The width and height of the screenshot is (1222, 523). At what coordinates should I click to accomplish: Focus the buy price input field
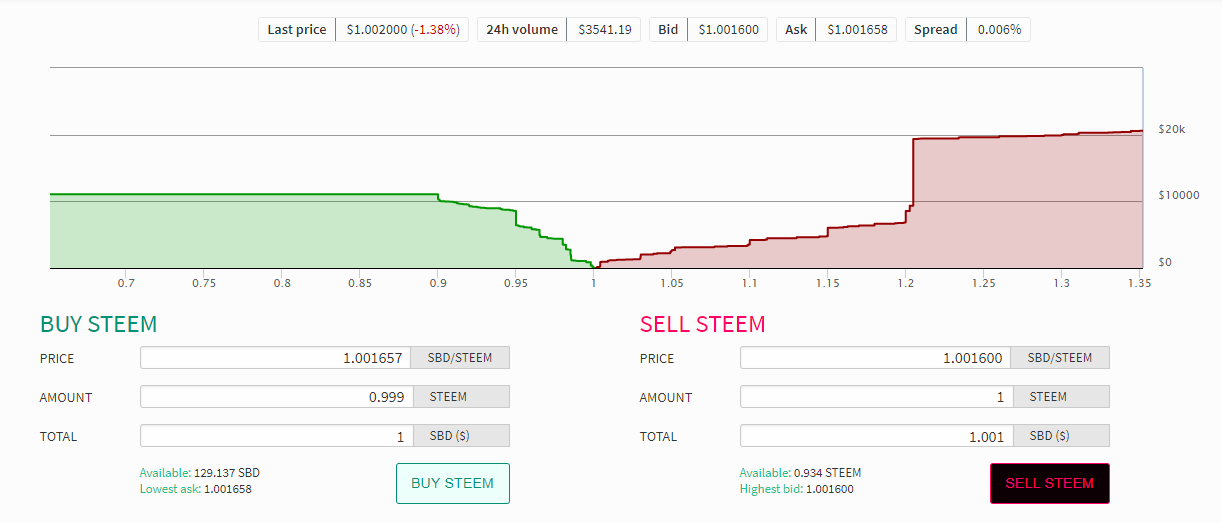point(275,358)
